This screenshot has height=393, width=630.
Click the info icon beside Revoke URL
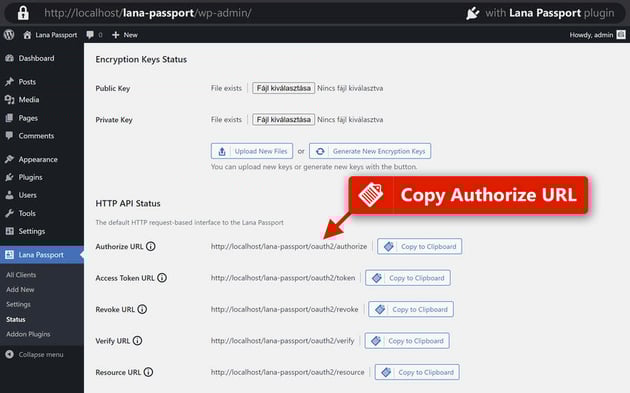coord(142,309)
